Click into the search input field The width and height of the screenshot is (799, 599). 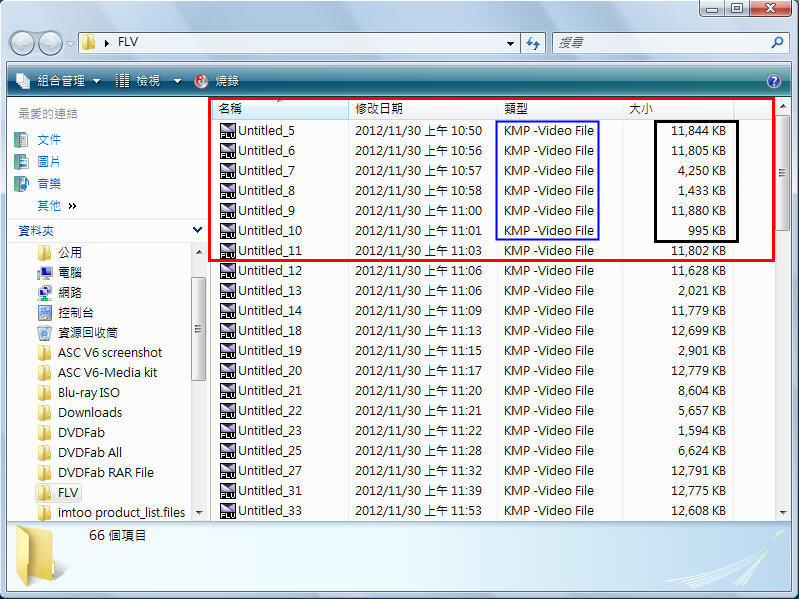coord(660,43)
